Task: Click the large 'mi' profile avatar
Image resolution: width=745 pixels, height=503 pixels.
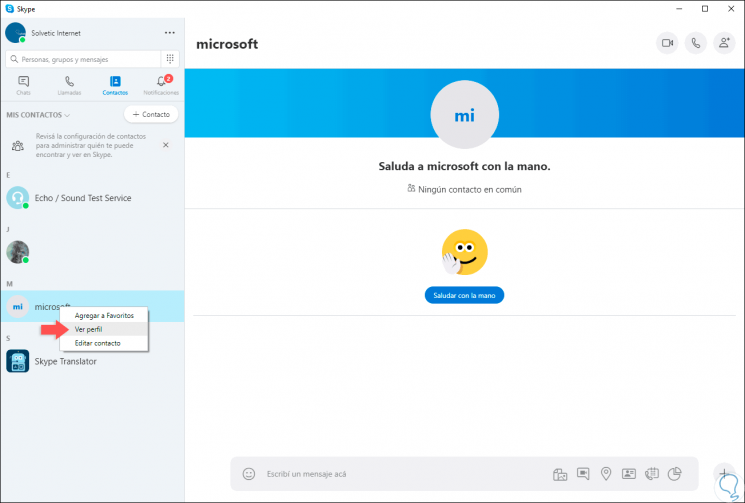Action: pyautogui.click(x=464, y=114)
